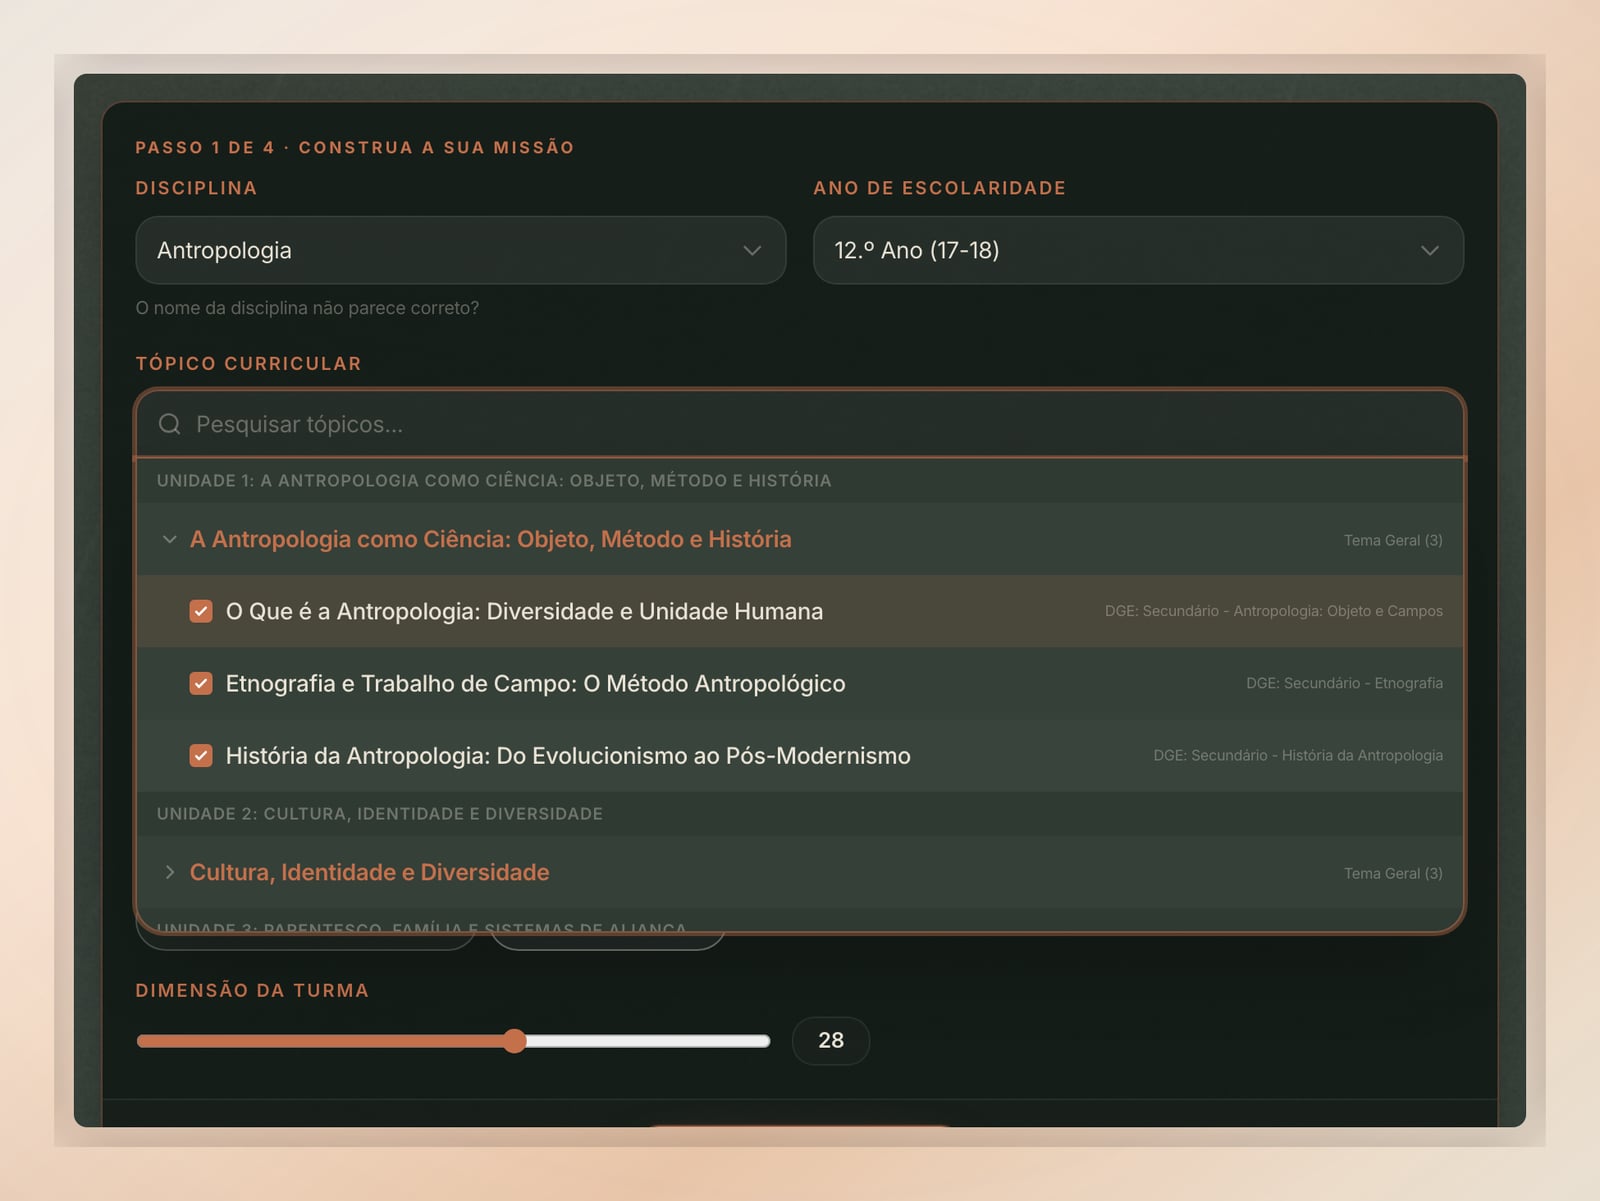The image size is (1600, 1201).
Task: Click 'O nome da disciplina não parece correto?' link
Action: coord(307,308)
